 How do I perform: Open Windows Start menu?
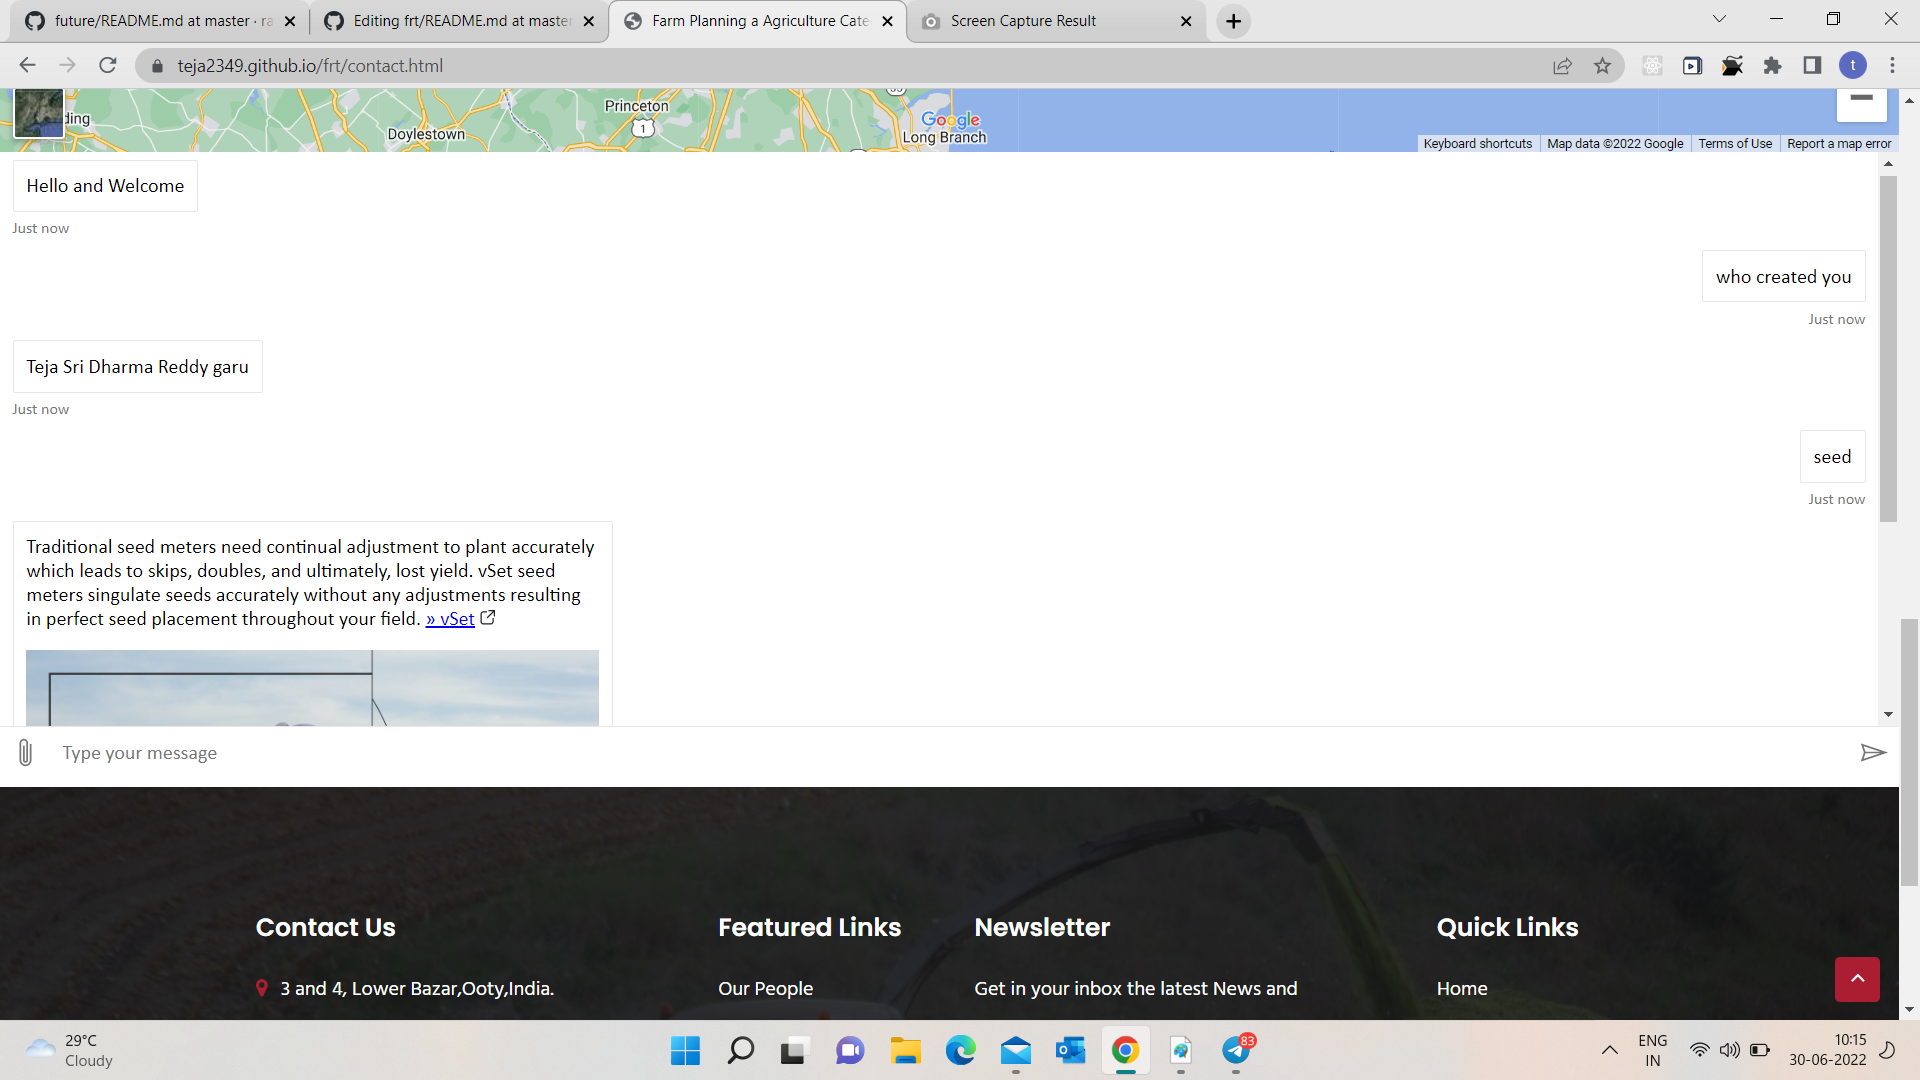685,1051
